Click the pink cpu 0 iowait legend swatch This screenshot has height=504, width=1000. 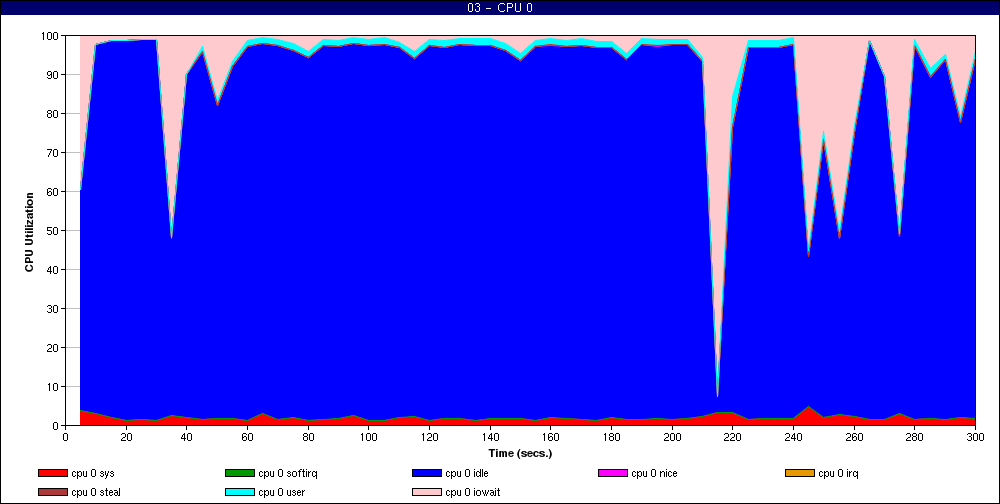coord(426,493)
